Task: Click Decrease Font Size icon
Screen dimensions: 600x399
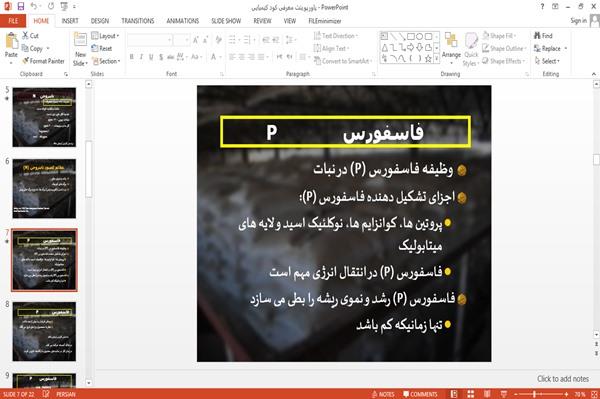Action: pos(205,40)
